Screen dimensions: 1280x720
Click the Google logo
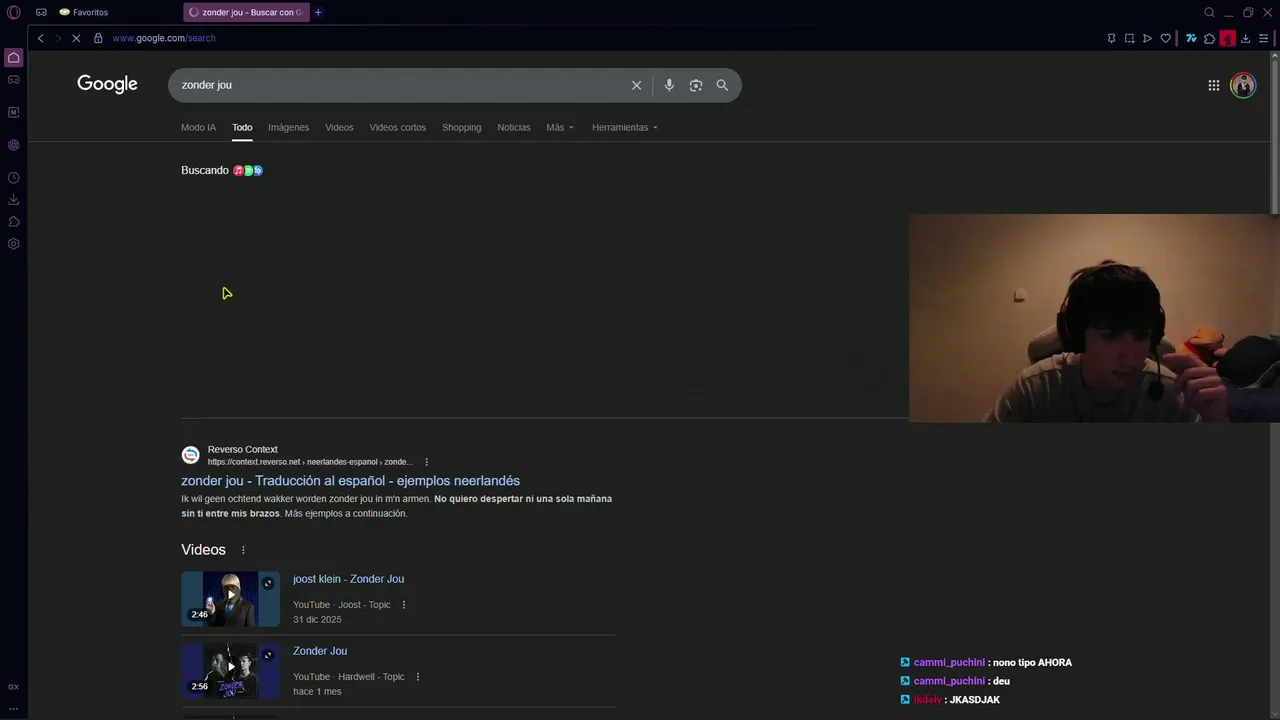pos(107,84)
